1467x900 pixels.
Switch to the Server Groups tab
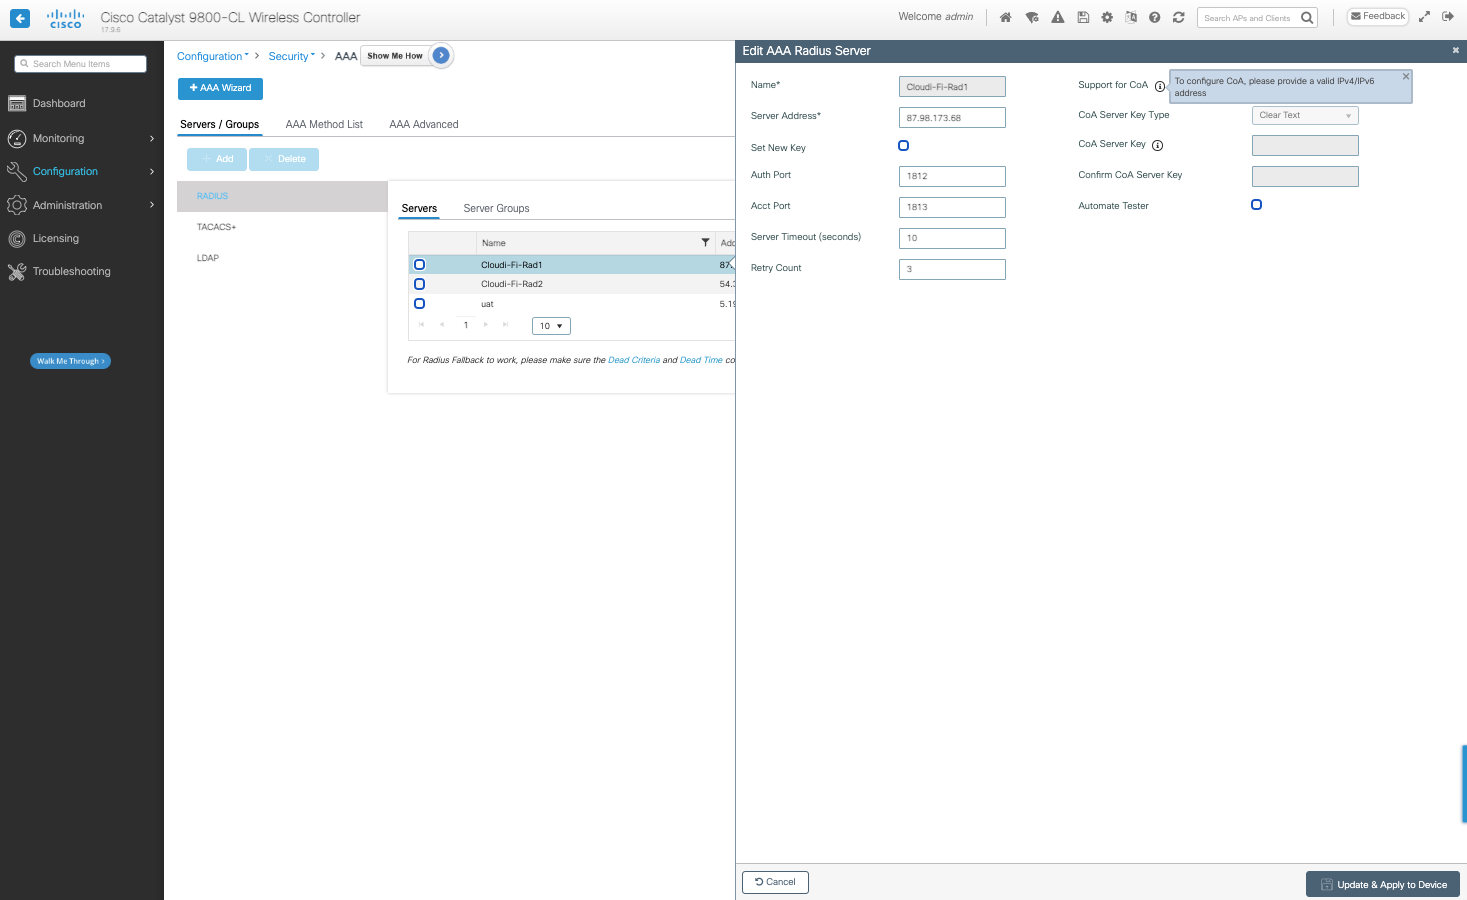click(496, 208)
